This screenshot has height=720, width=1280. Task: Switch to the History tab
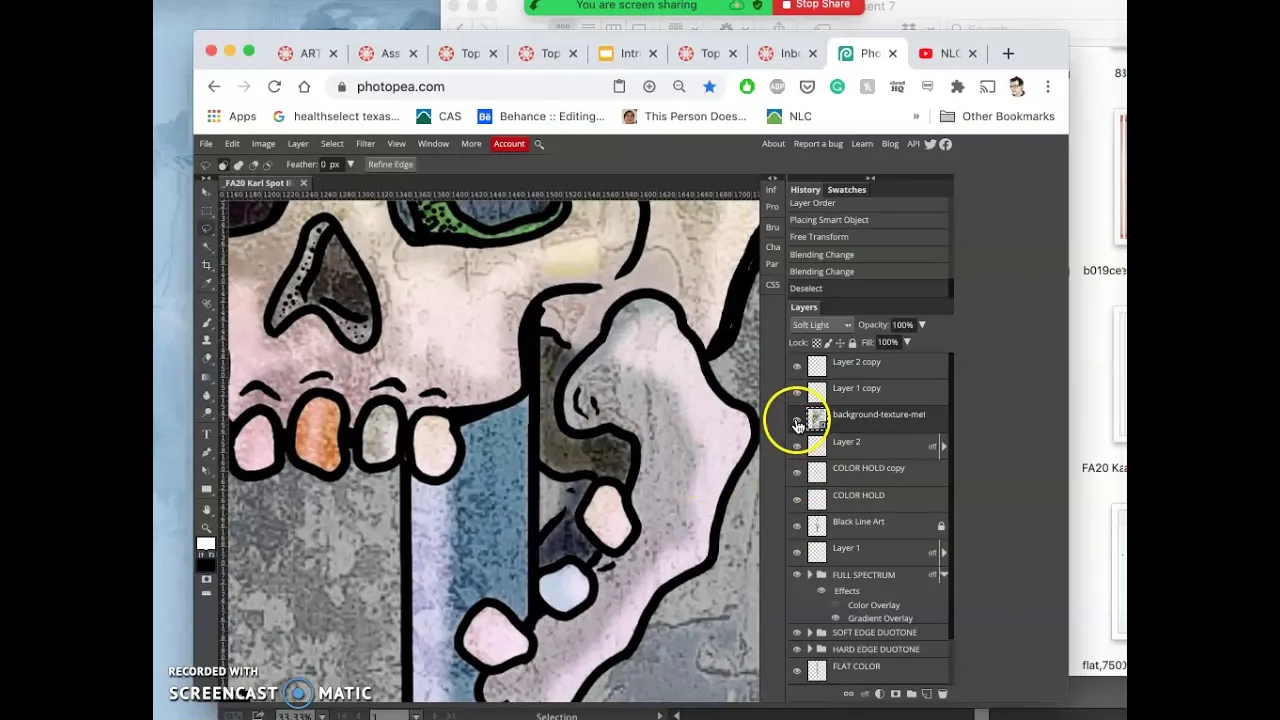pos(805,190)
